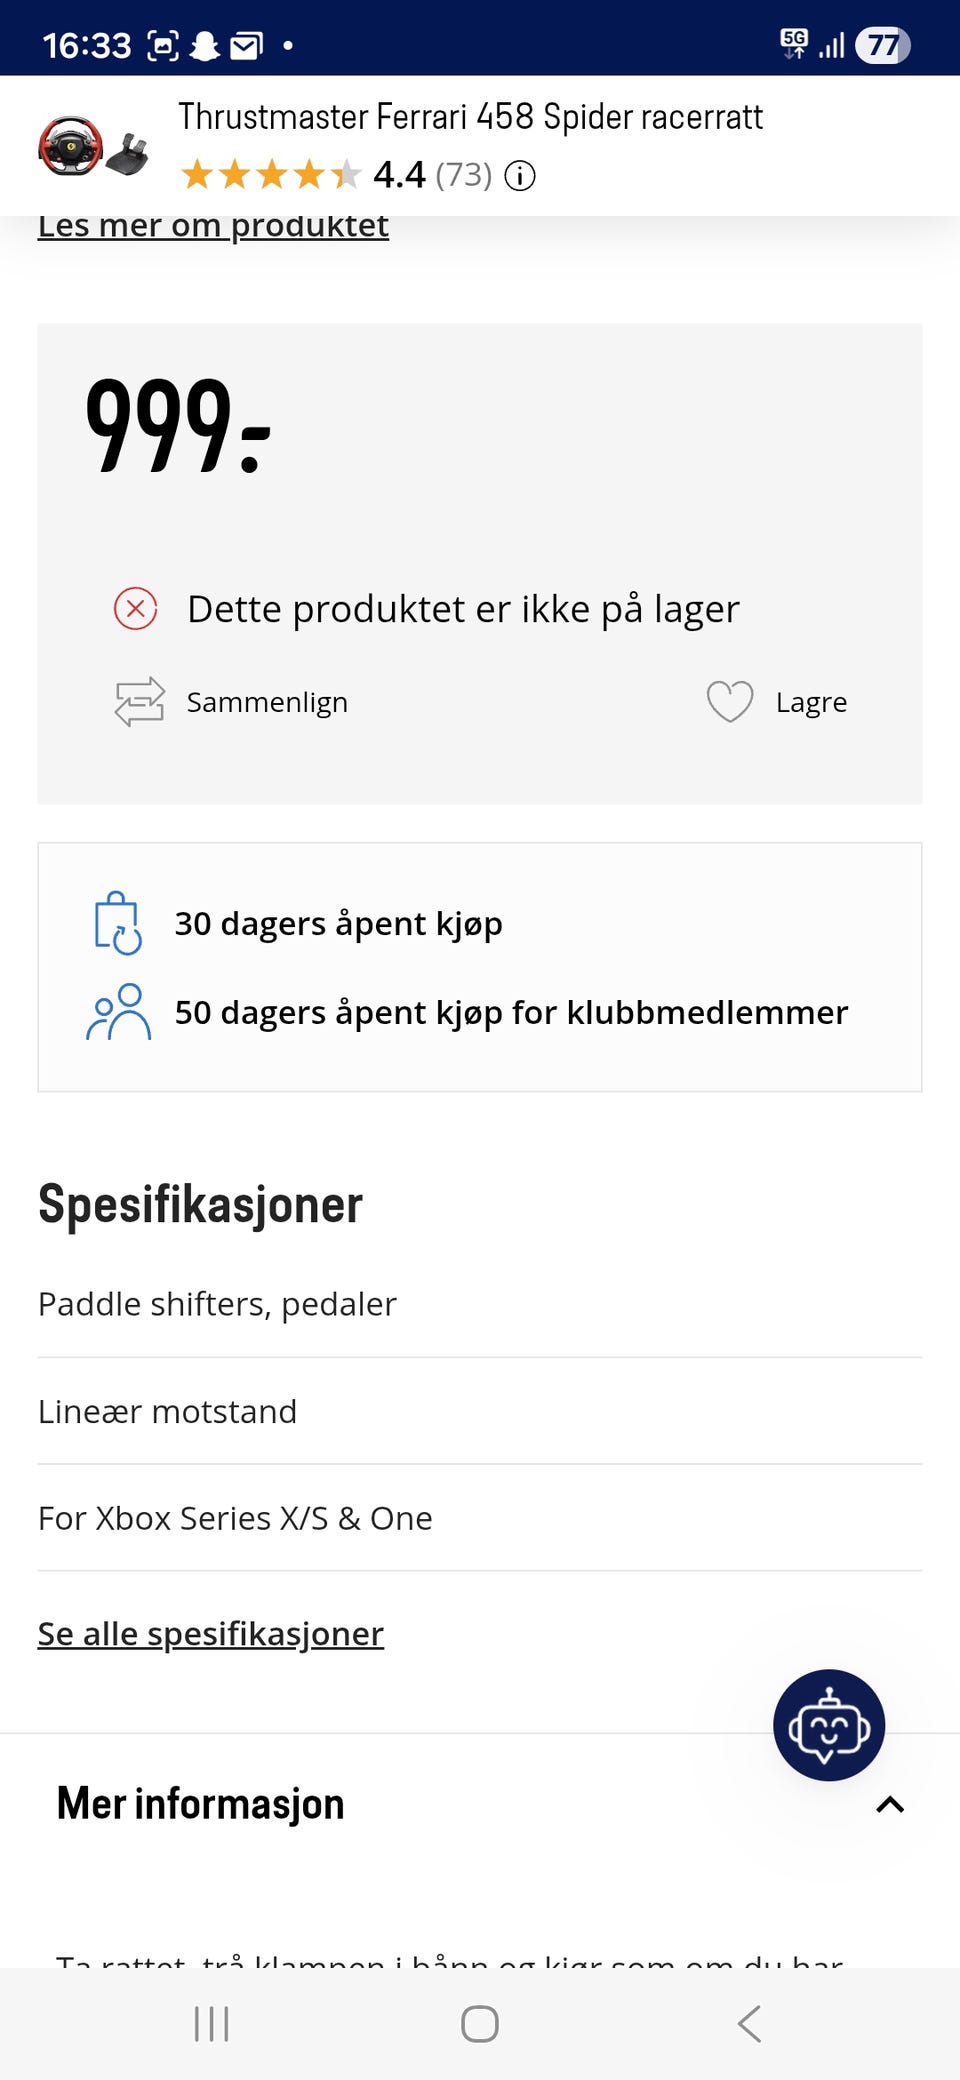The image size is (960, 2080).
Task: Tap the club members people icon
Action: [118, 1012]
